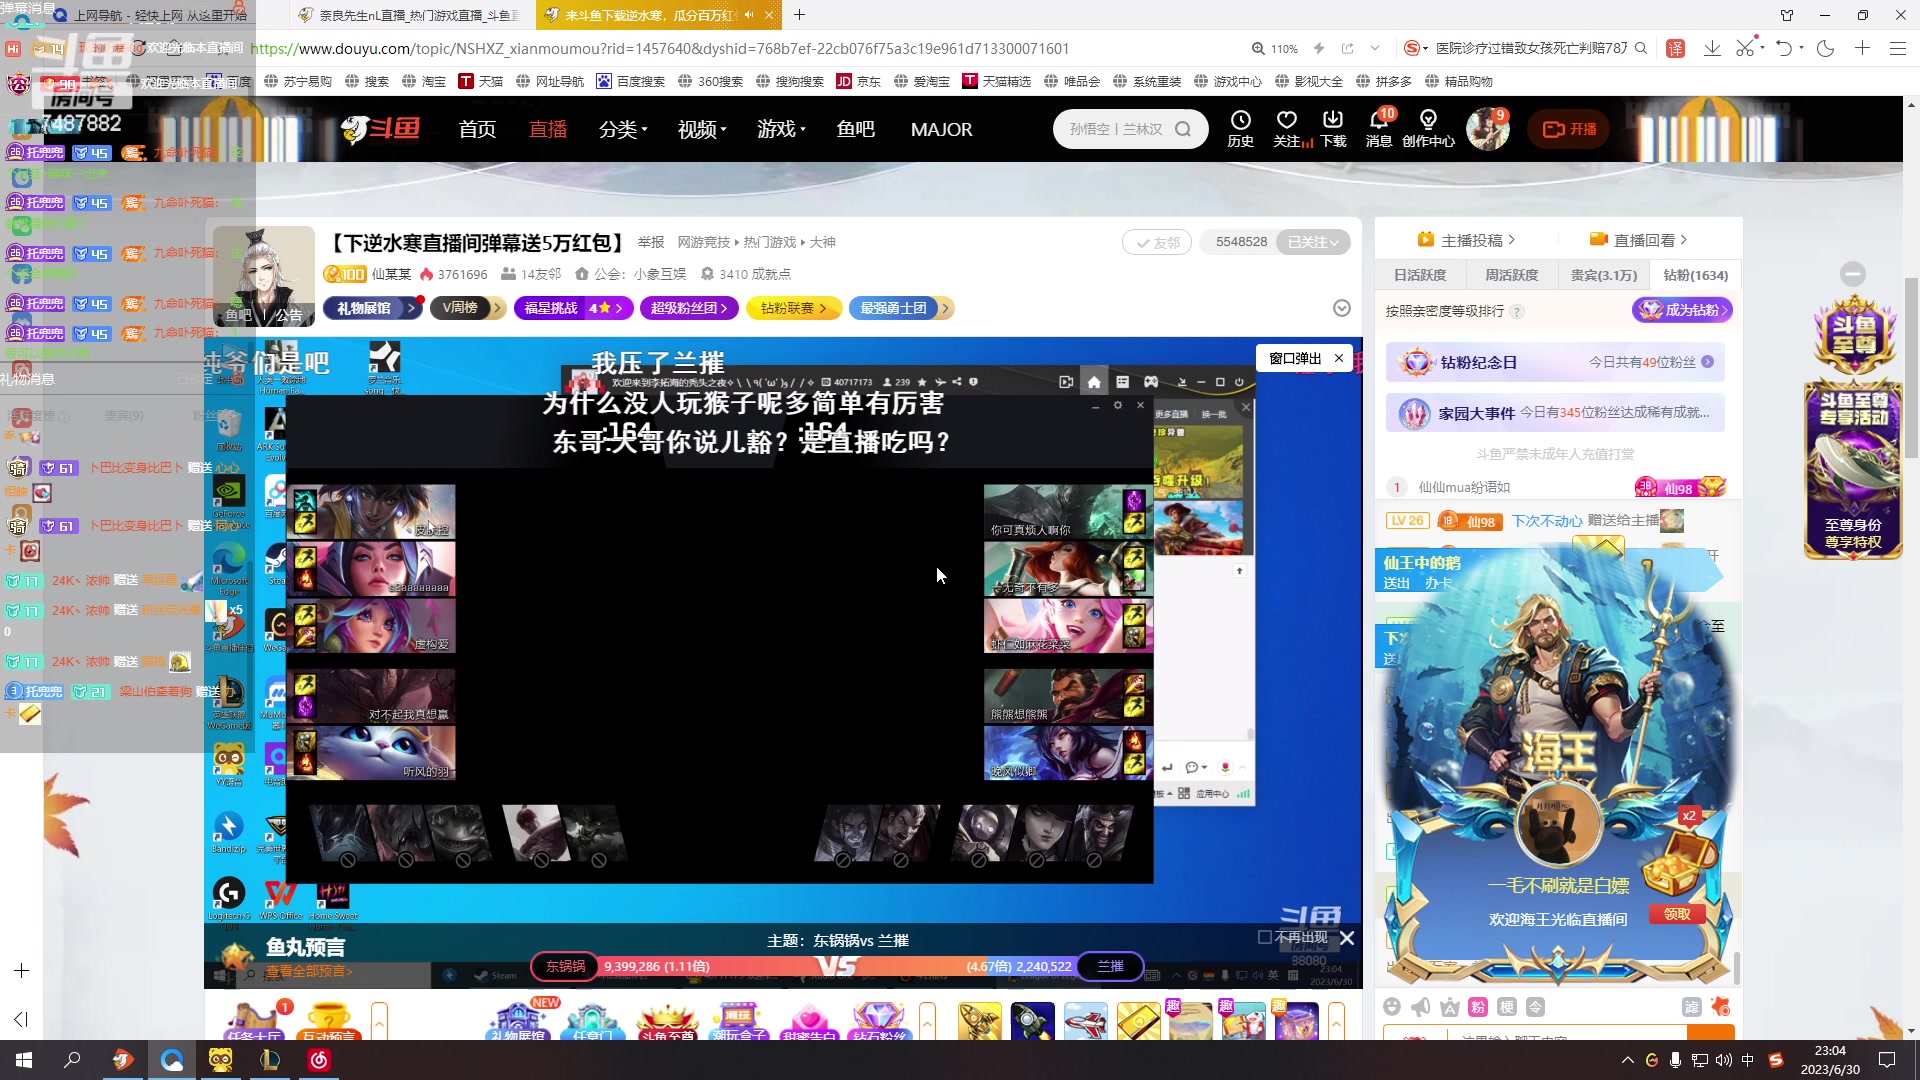
Task: Click the 开播 start streaming button
Action: tap(1569, 129)
